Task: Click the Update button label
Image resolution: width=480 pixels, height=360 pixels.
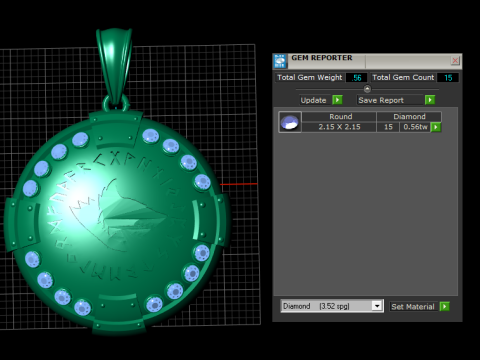Action: pos(313,100)
